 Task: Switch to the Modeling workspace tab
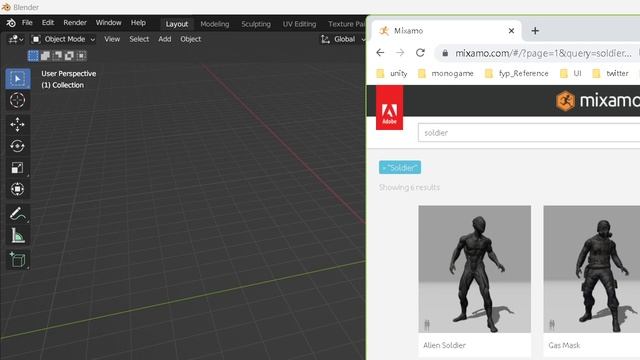tap(215, 24)
